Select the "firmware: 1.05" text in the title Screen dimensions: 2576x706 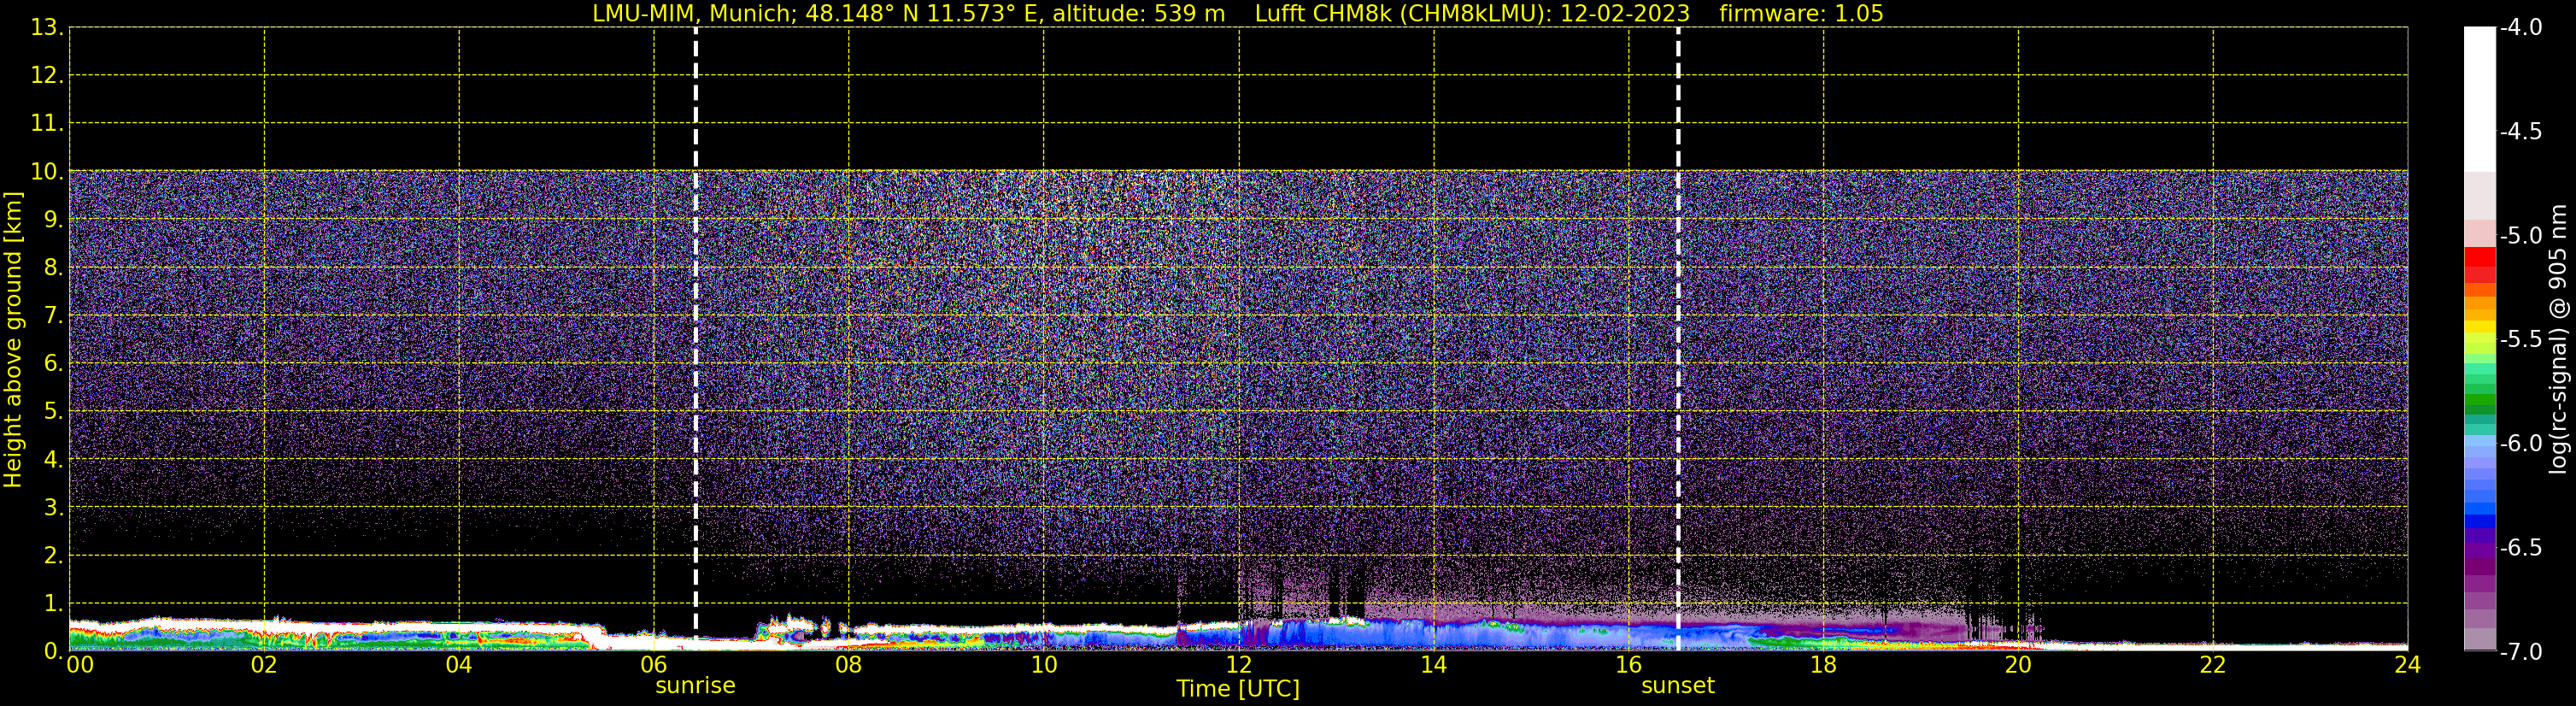[x=1801, y=14]
